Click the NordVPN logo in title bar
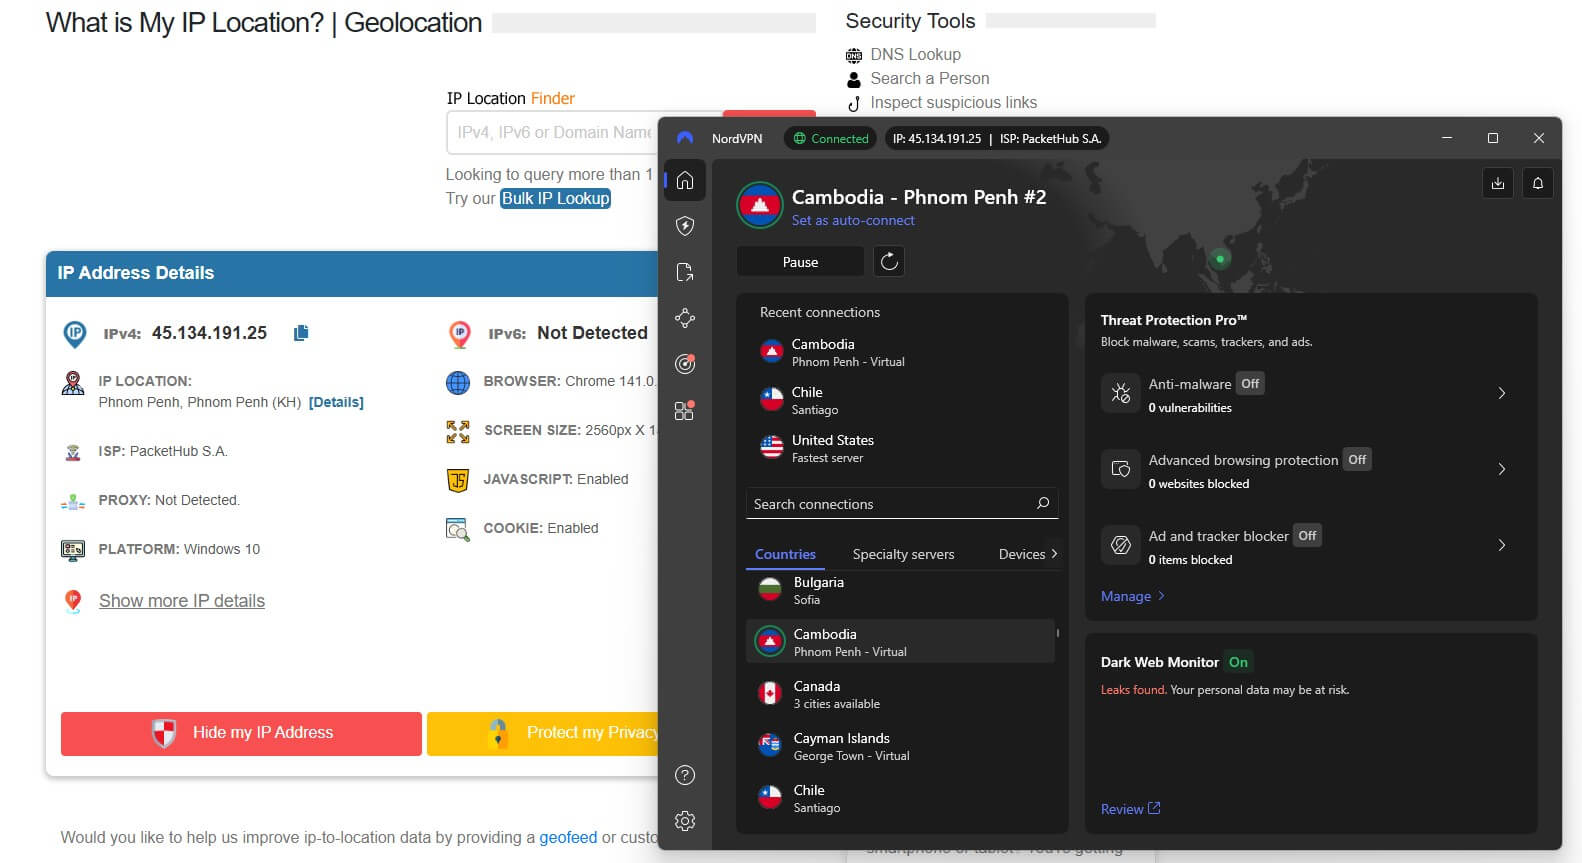 (x=685, y=138)
